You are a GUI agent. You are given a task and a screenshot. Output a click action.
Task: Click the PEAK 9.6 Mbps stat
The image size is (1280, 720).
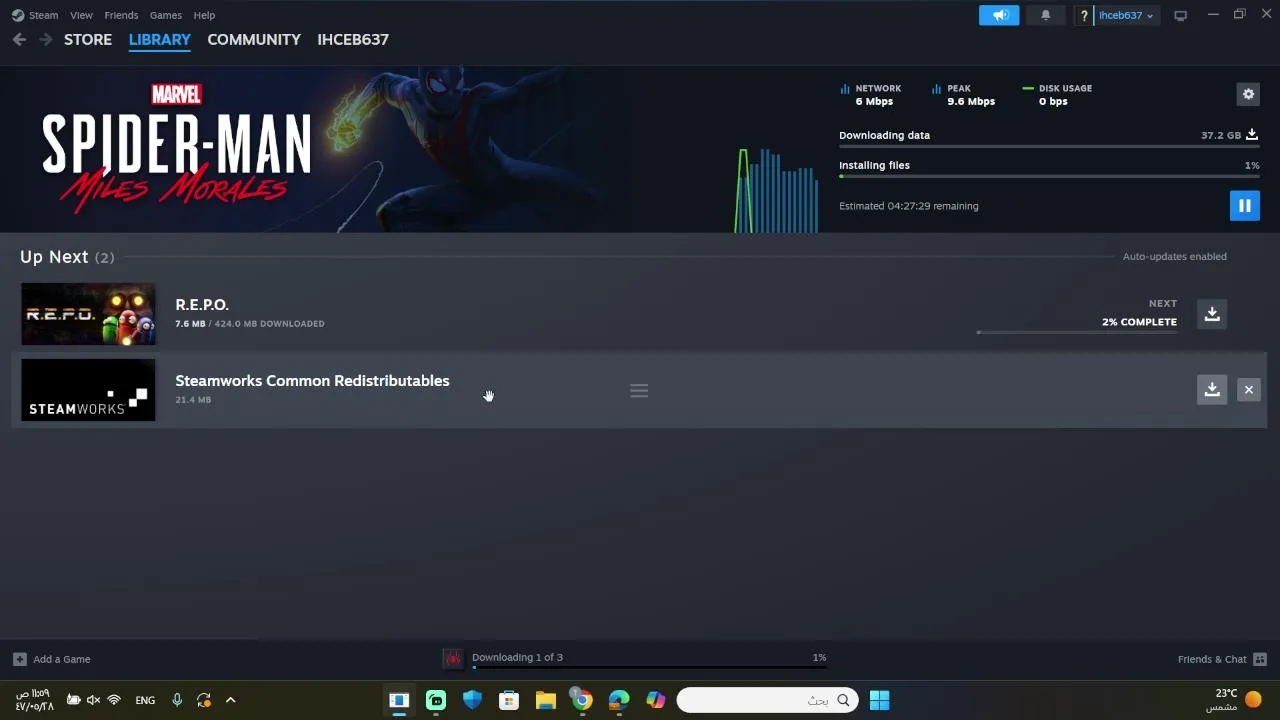tap(964, 95)
